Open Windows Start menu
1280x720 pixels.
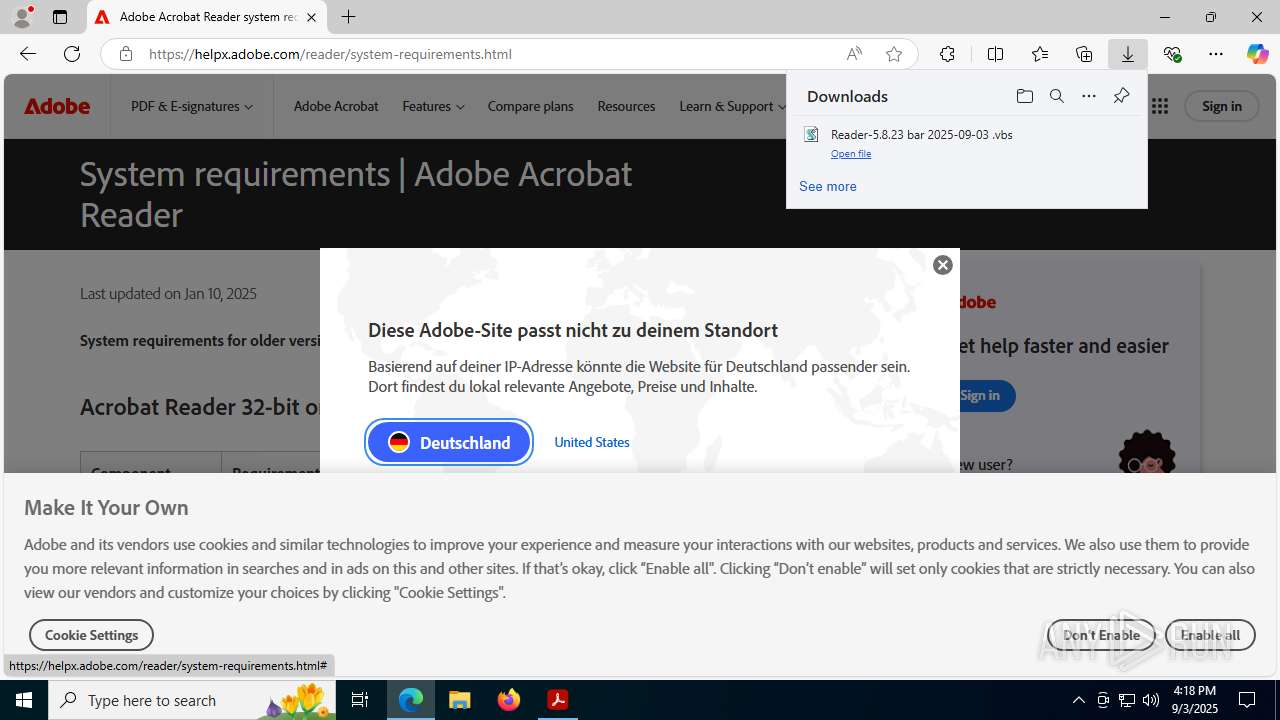pyautogui.click(x=24, y=700)
